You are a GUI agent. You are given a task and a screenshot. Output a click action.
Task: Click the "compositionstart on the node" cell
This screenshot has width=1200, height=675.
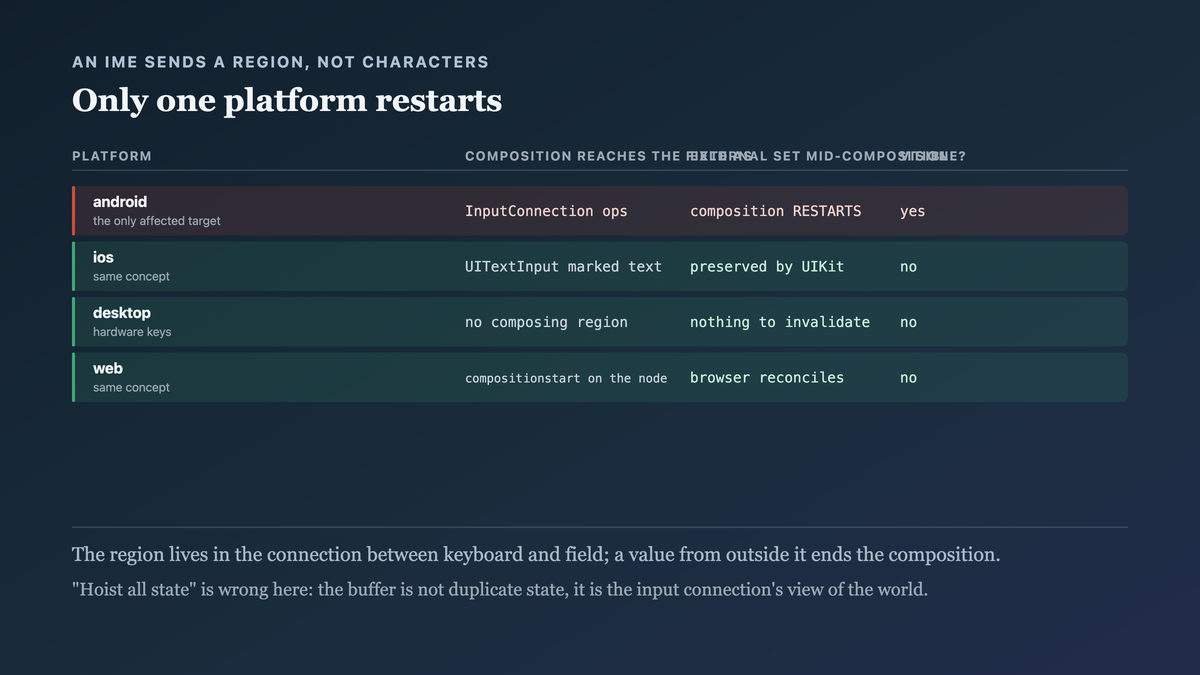click(566, 378)
